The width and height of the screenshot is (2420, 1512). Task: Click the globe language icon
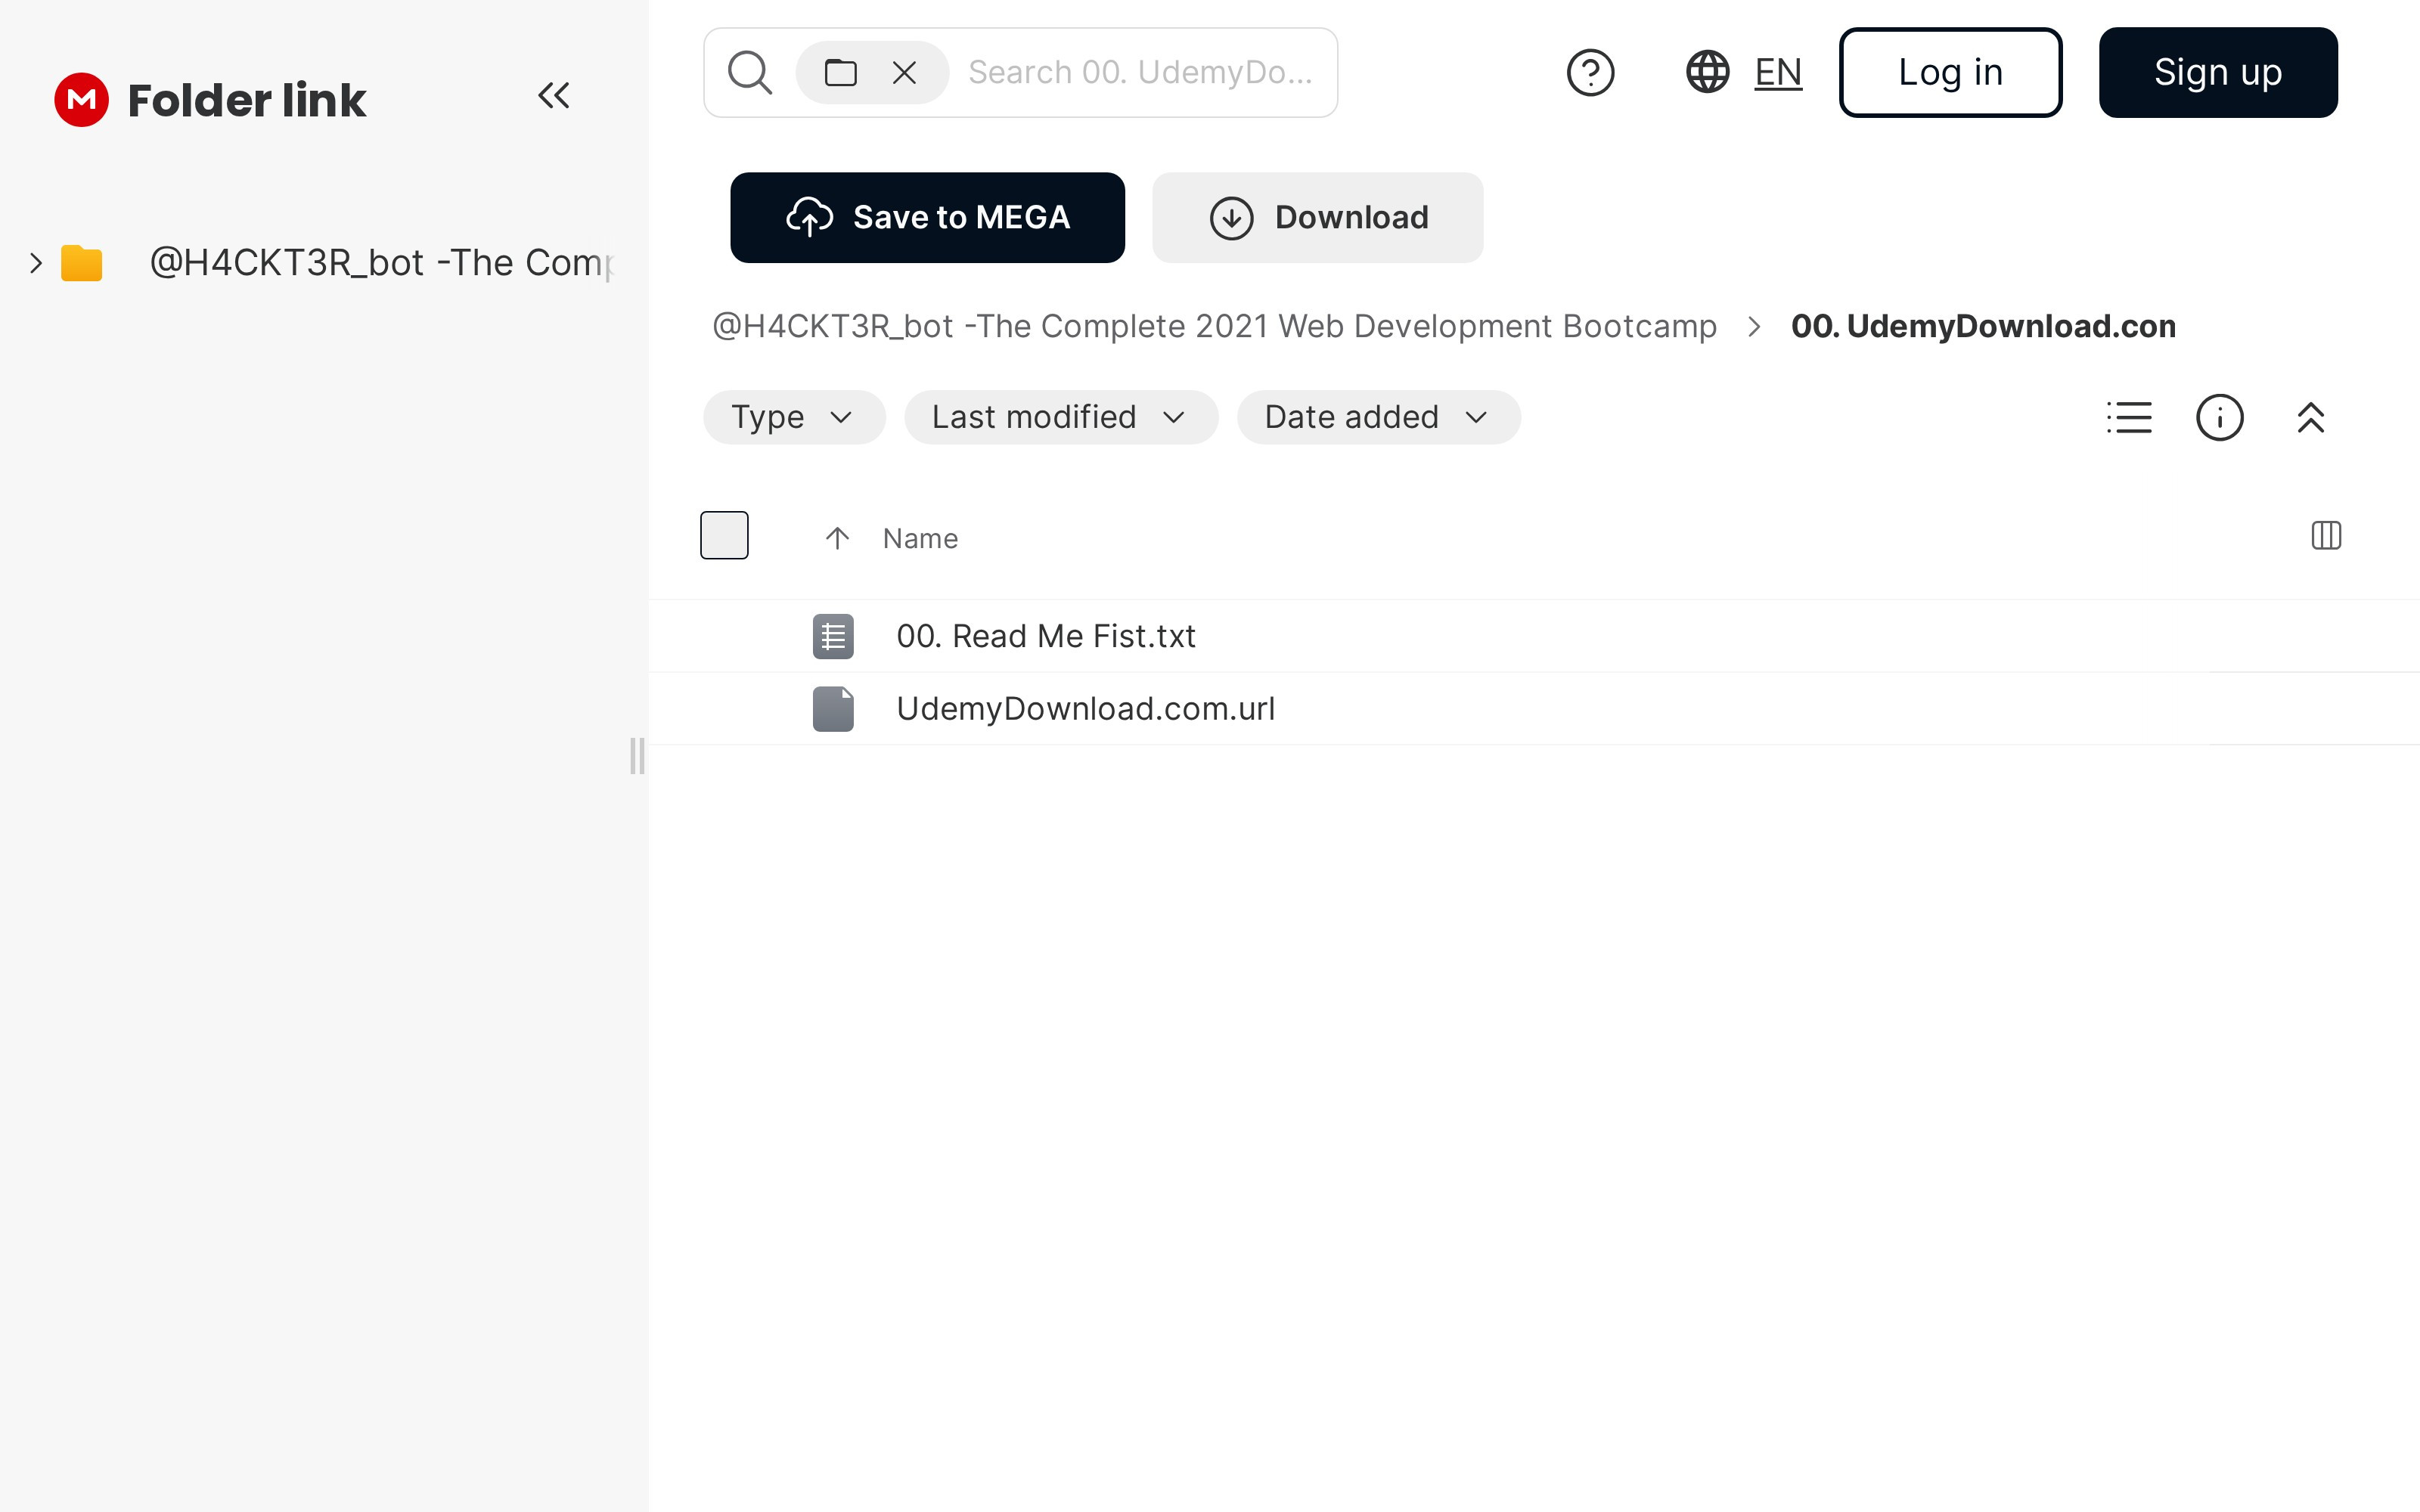pyautogui.click(x=1707, y=72)
